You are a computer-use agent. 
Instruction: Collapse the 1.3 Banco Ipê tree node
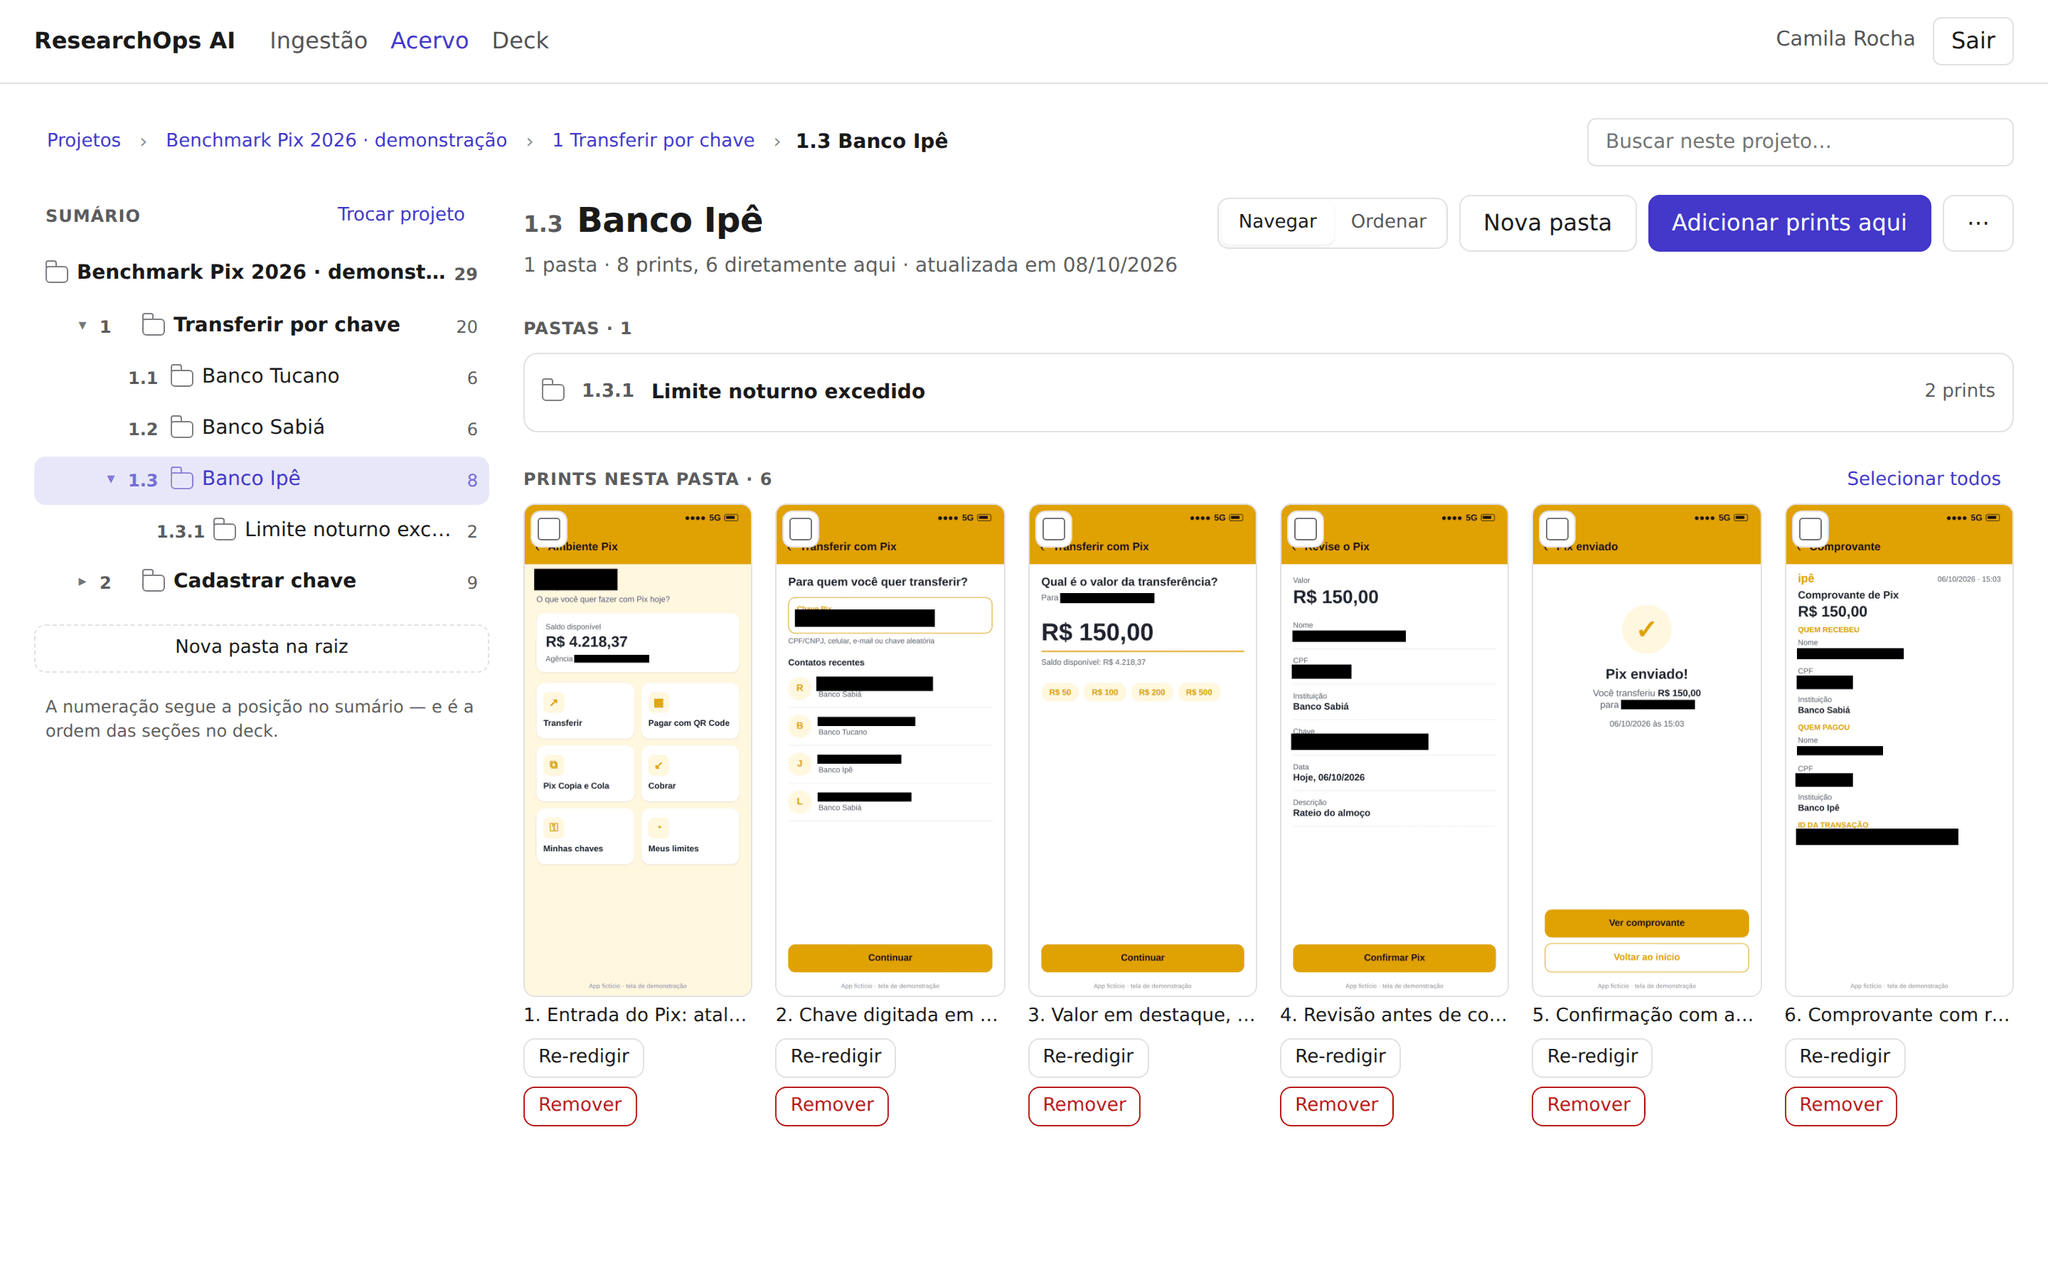111,479
